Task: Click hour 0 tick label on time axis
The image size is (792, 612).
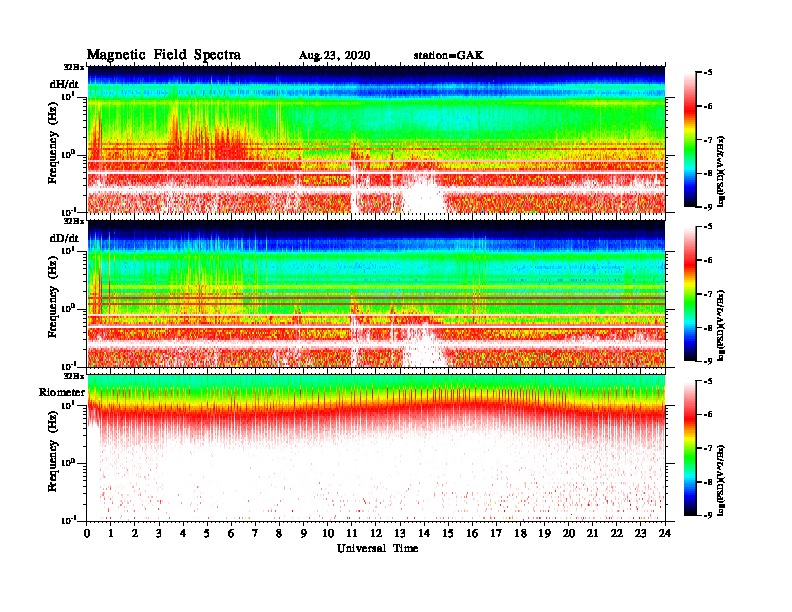Action: click(87, 533)
